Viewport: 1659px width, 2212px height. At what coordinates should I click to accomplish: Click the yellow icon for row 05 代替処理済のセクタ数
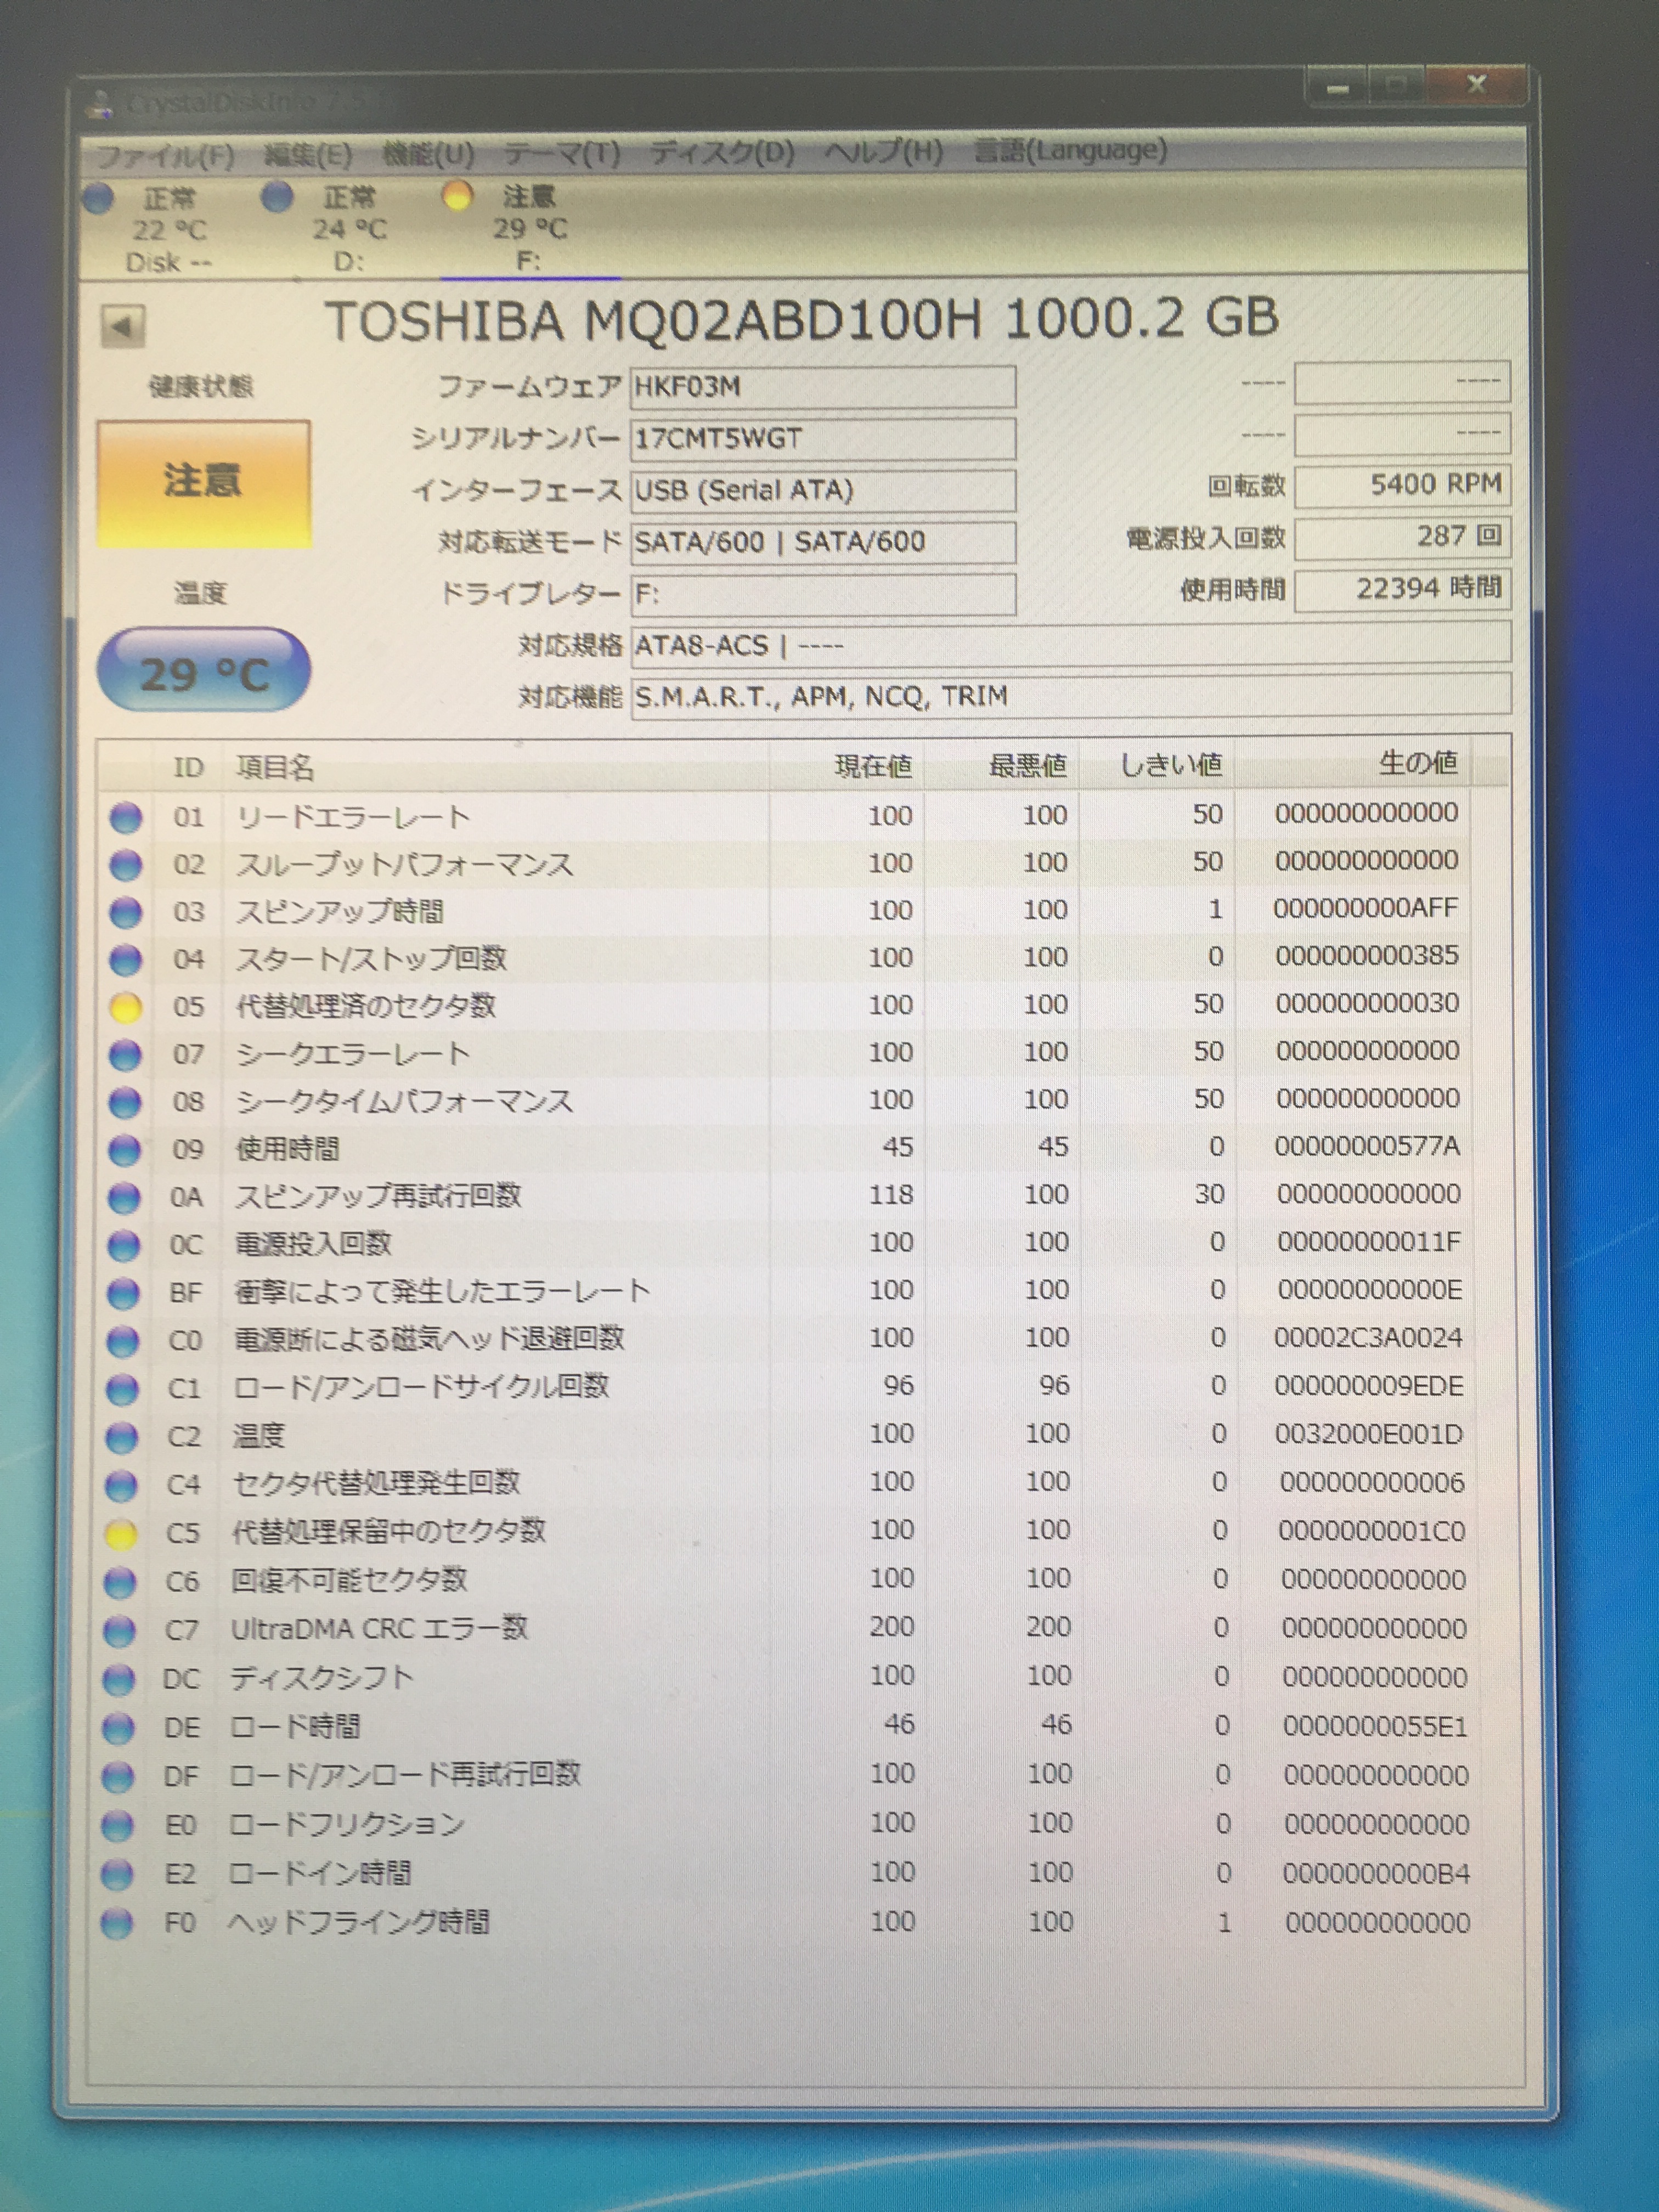click(125, 1007)
